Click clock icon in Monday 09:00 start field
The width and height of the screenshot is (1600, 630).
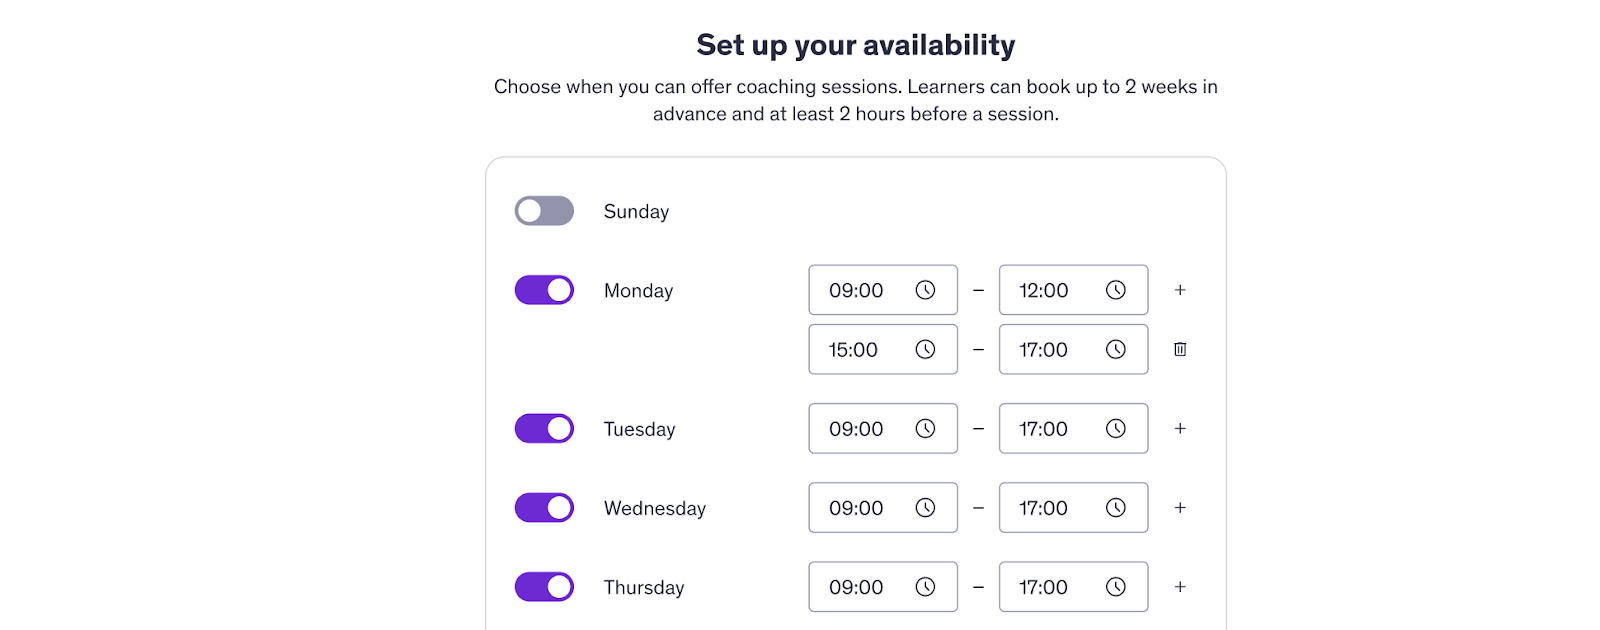tap(925, 290)
